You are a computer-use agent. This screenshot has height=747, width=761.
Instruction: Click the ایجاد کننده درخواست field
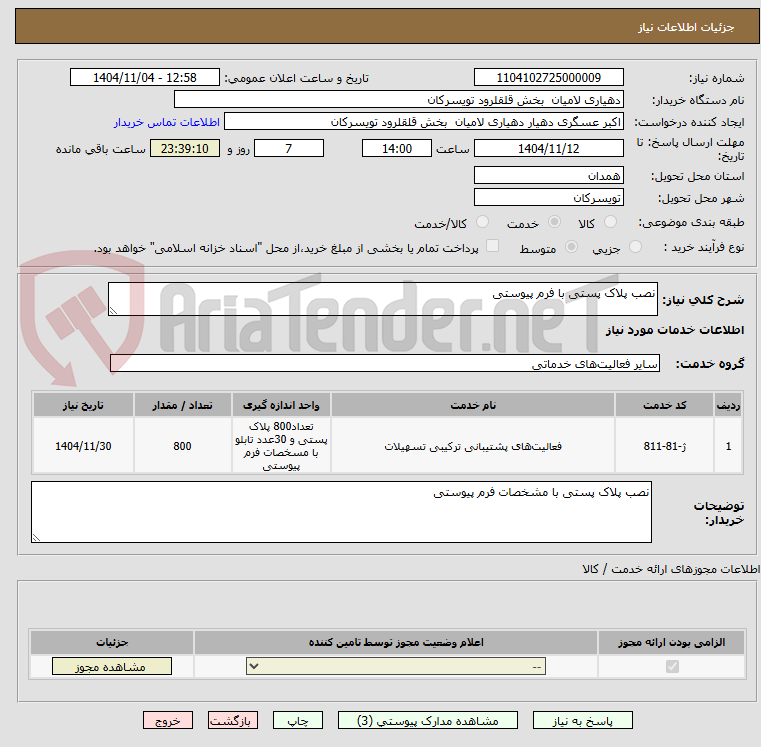424,122
